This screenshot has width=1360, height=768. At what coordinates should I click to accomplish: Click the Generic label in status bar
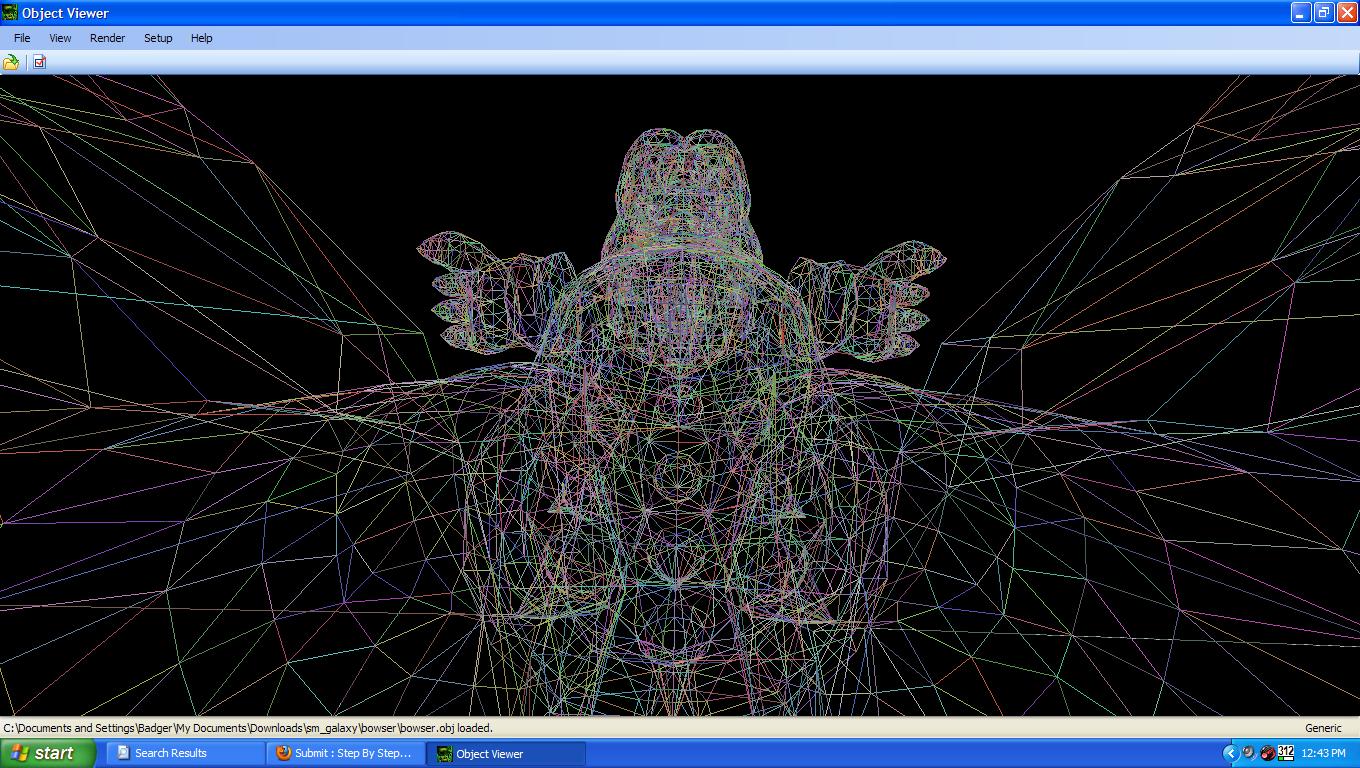point(1323,728)
